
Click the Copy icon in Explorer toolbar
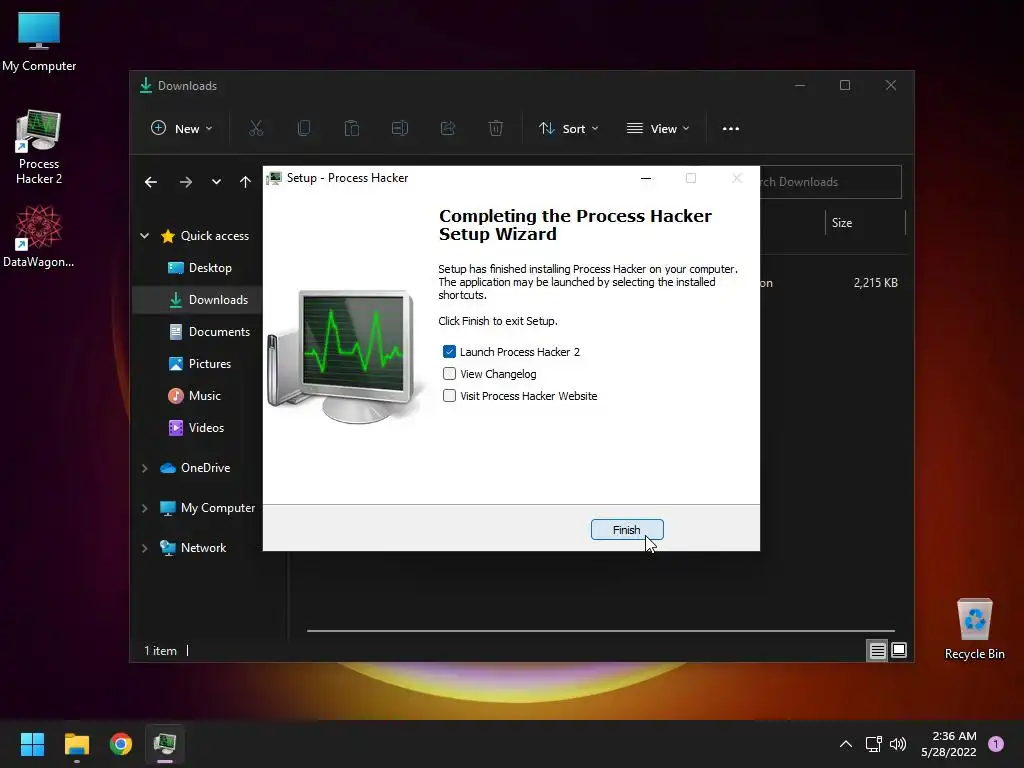pos(304,129)
